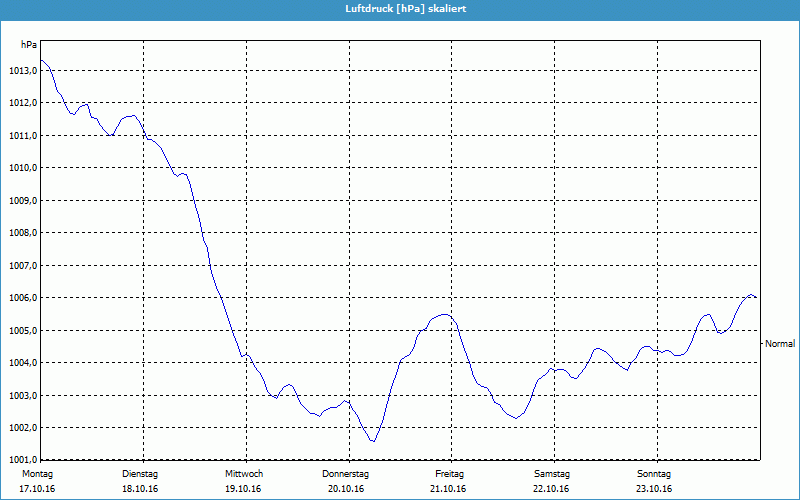The height and width of the screenshot is (500, 800).
Task: Click the chart title 'Luftdruck [hPa] skaliert'
Action: [406, 9]
